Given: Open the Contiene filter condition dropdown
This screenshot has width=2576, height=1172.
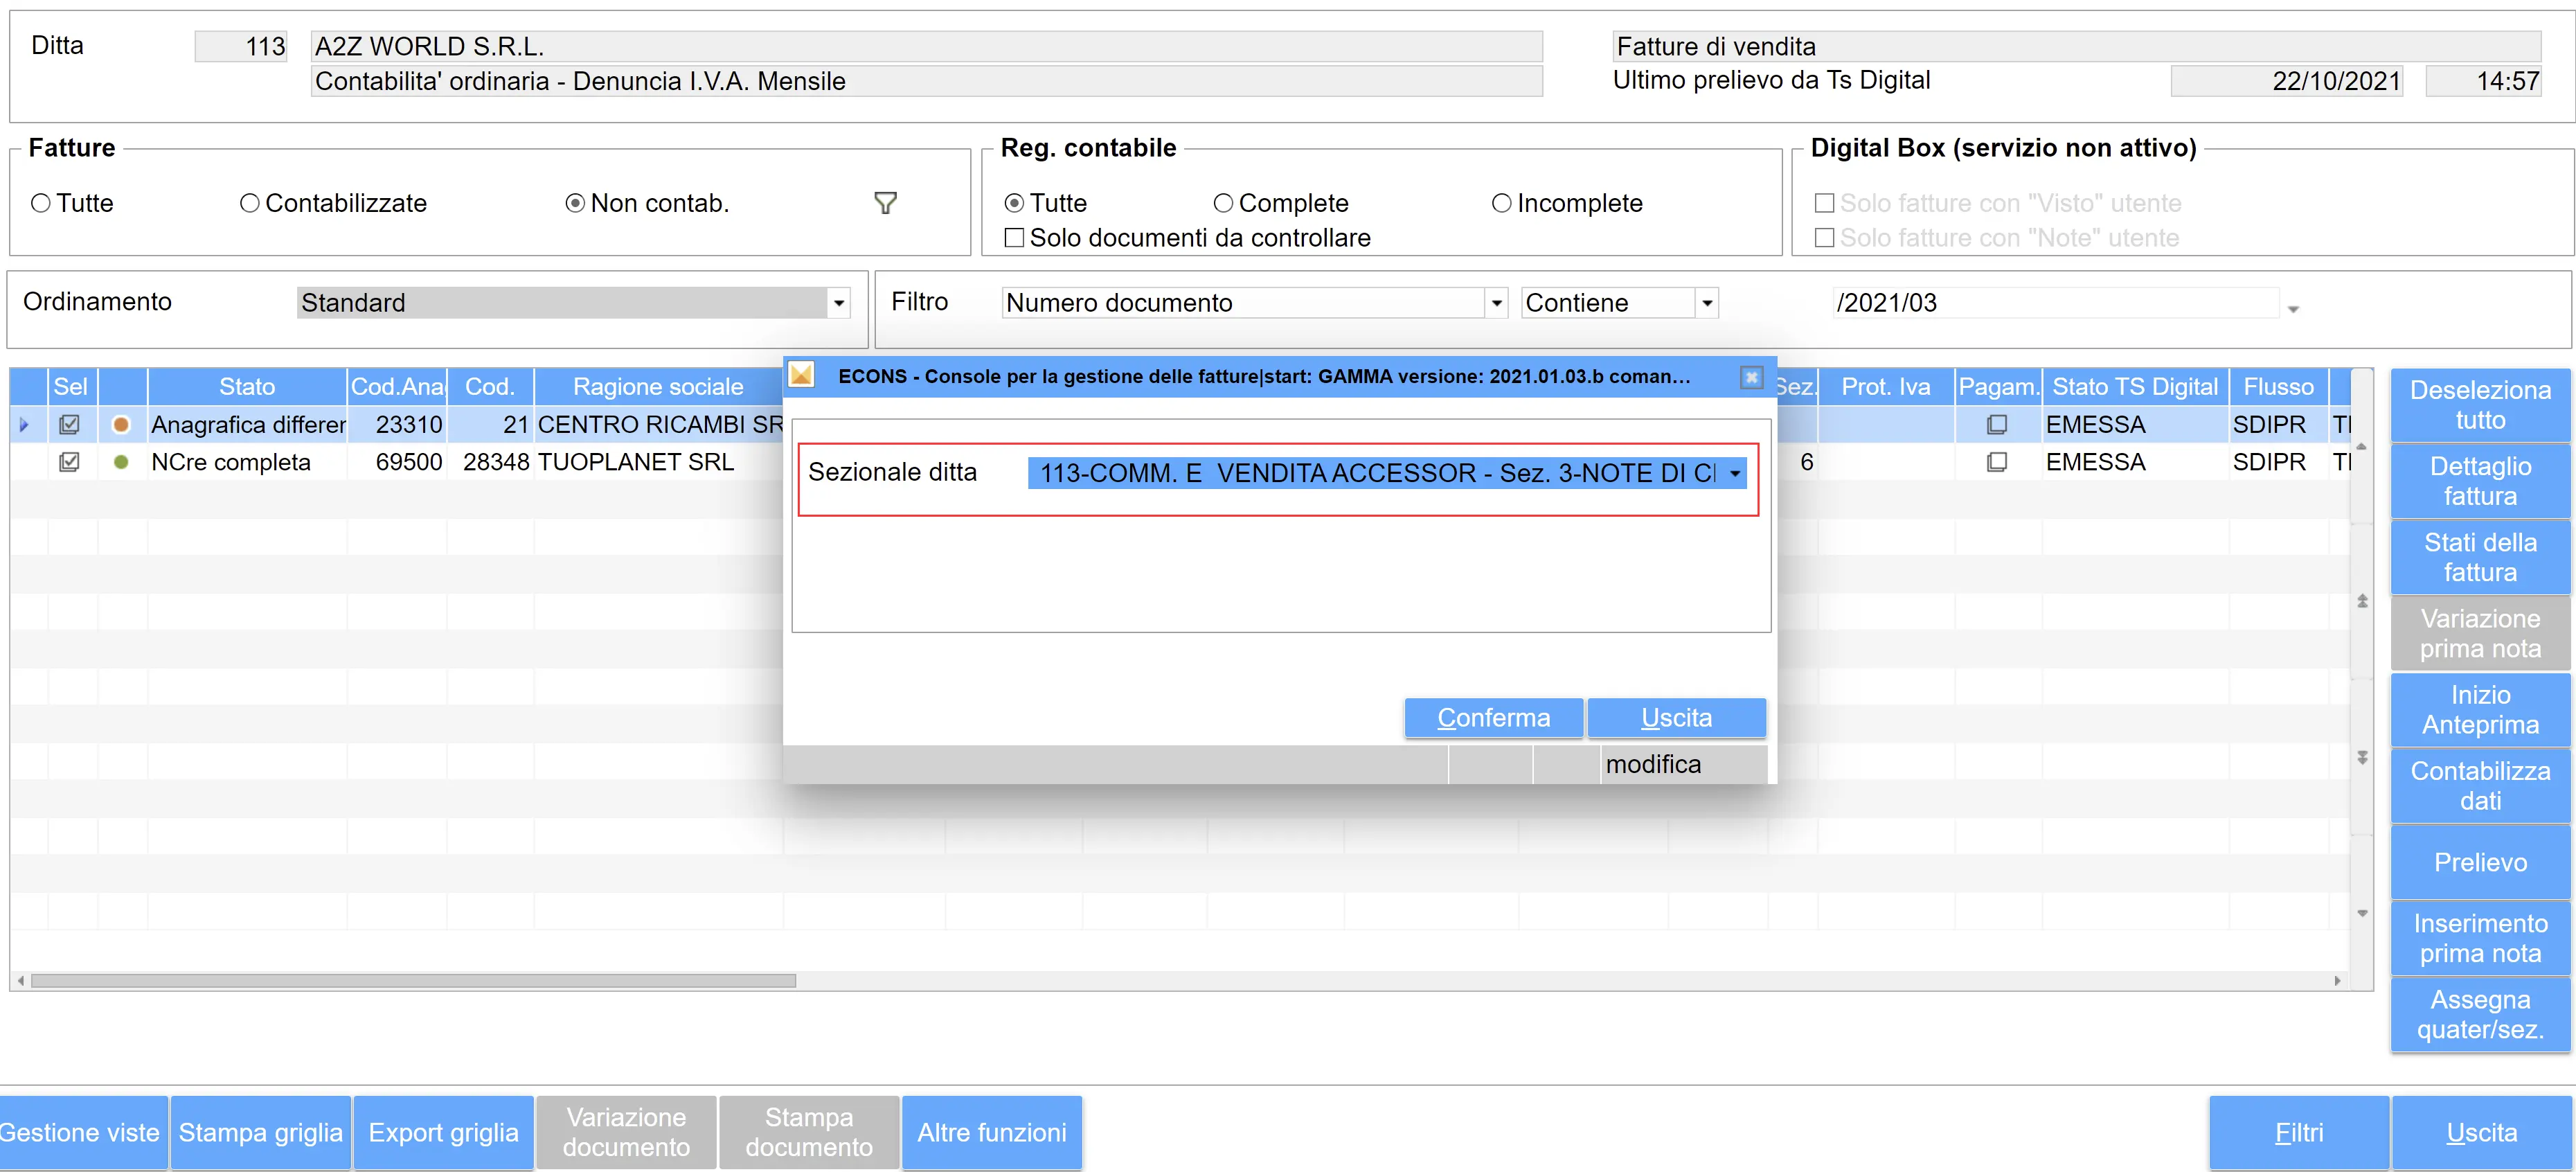Looking at the screenshot, I should pyautogui.click(x=1707, y=303).
